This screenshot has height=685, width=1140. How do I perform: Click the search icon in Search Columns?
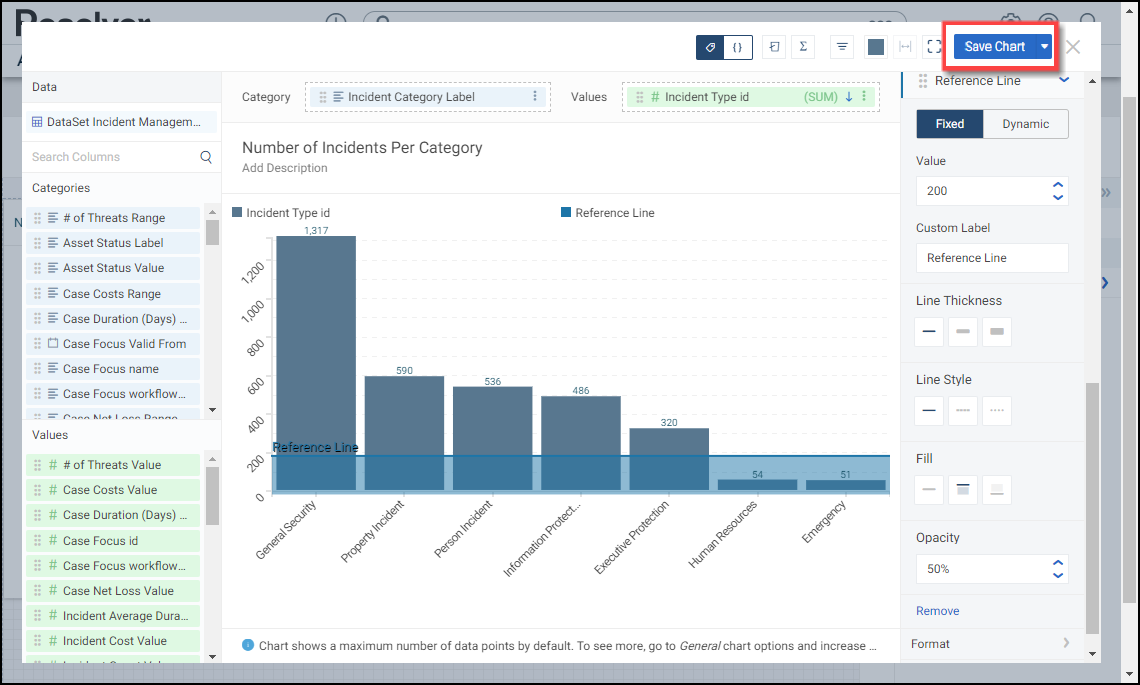(206, 157)
